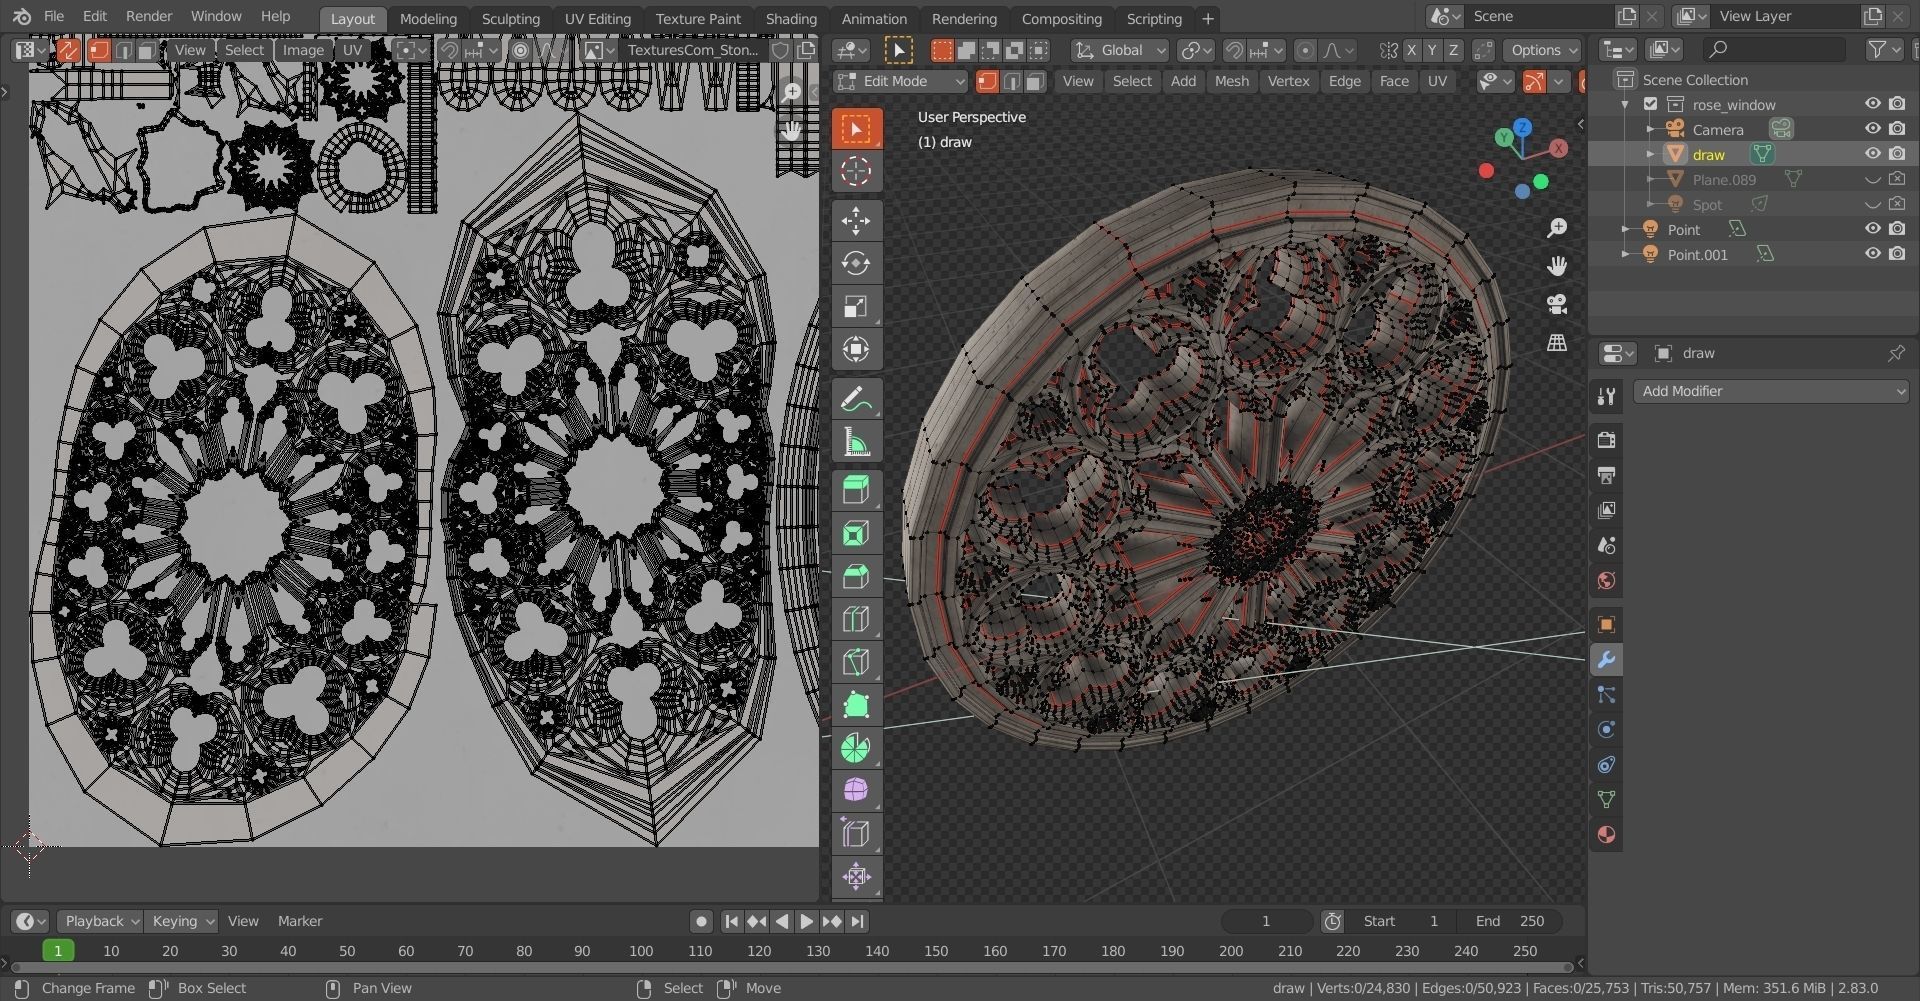Select the Move tool

click(x=856, y=221)
